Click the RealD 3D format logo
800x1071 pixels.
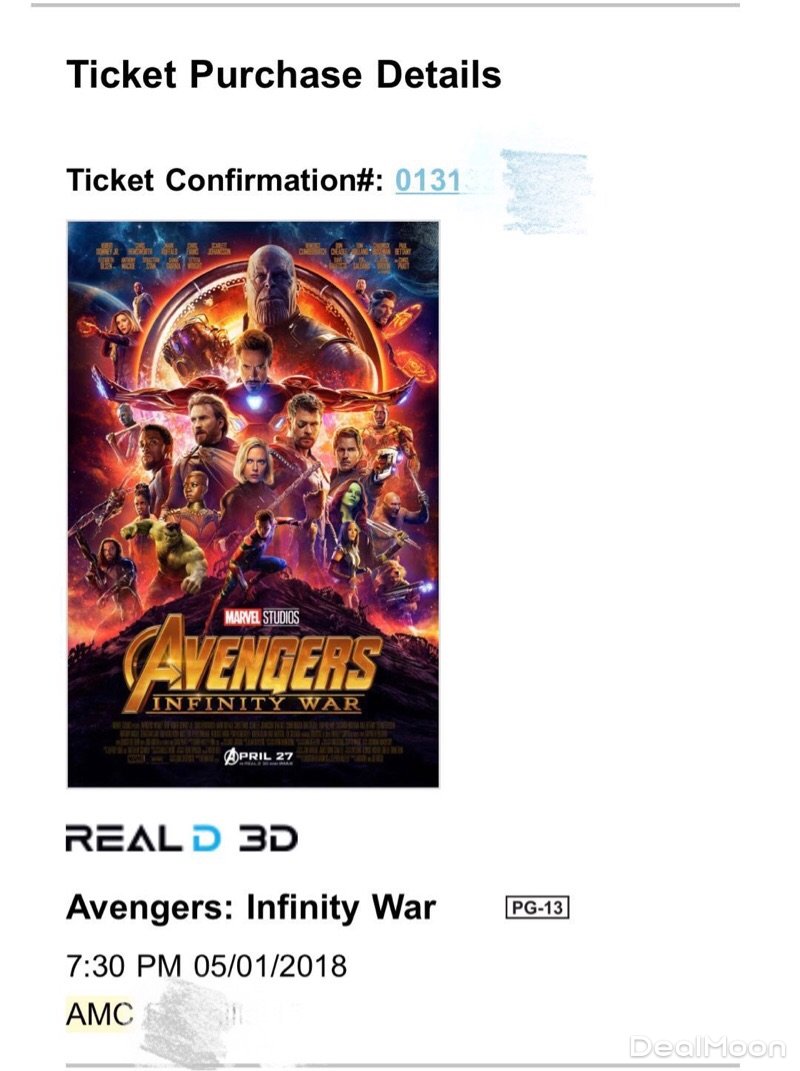(x=182, y=838)
